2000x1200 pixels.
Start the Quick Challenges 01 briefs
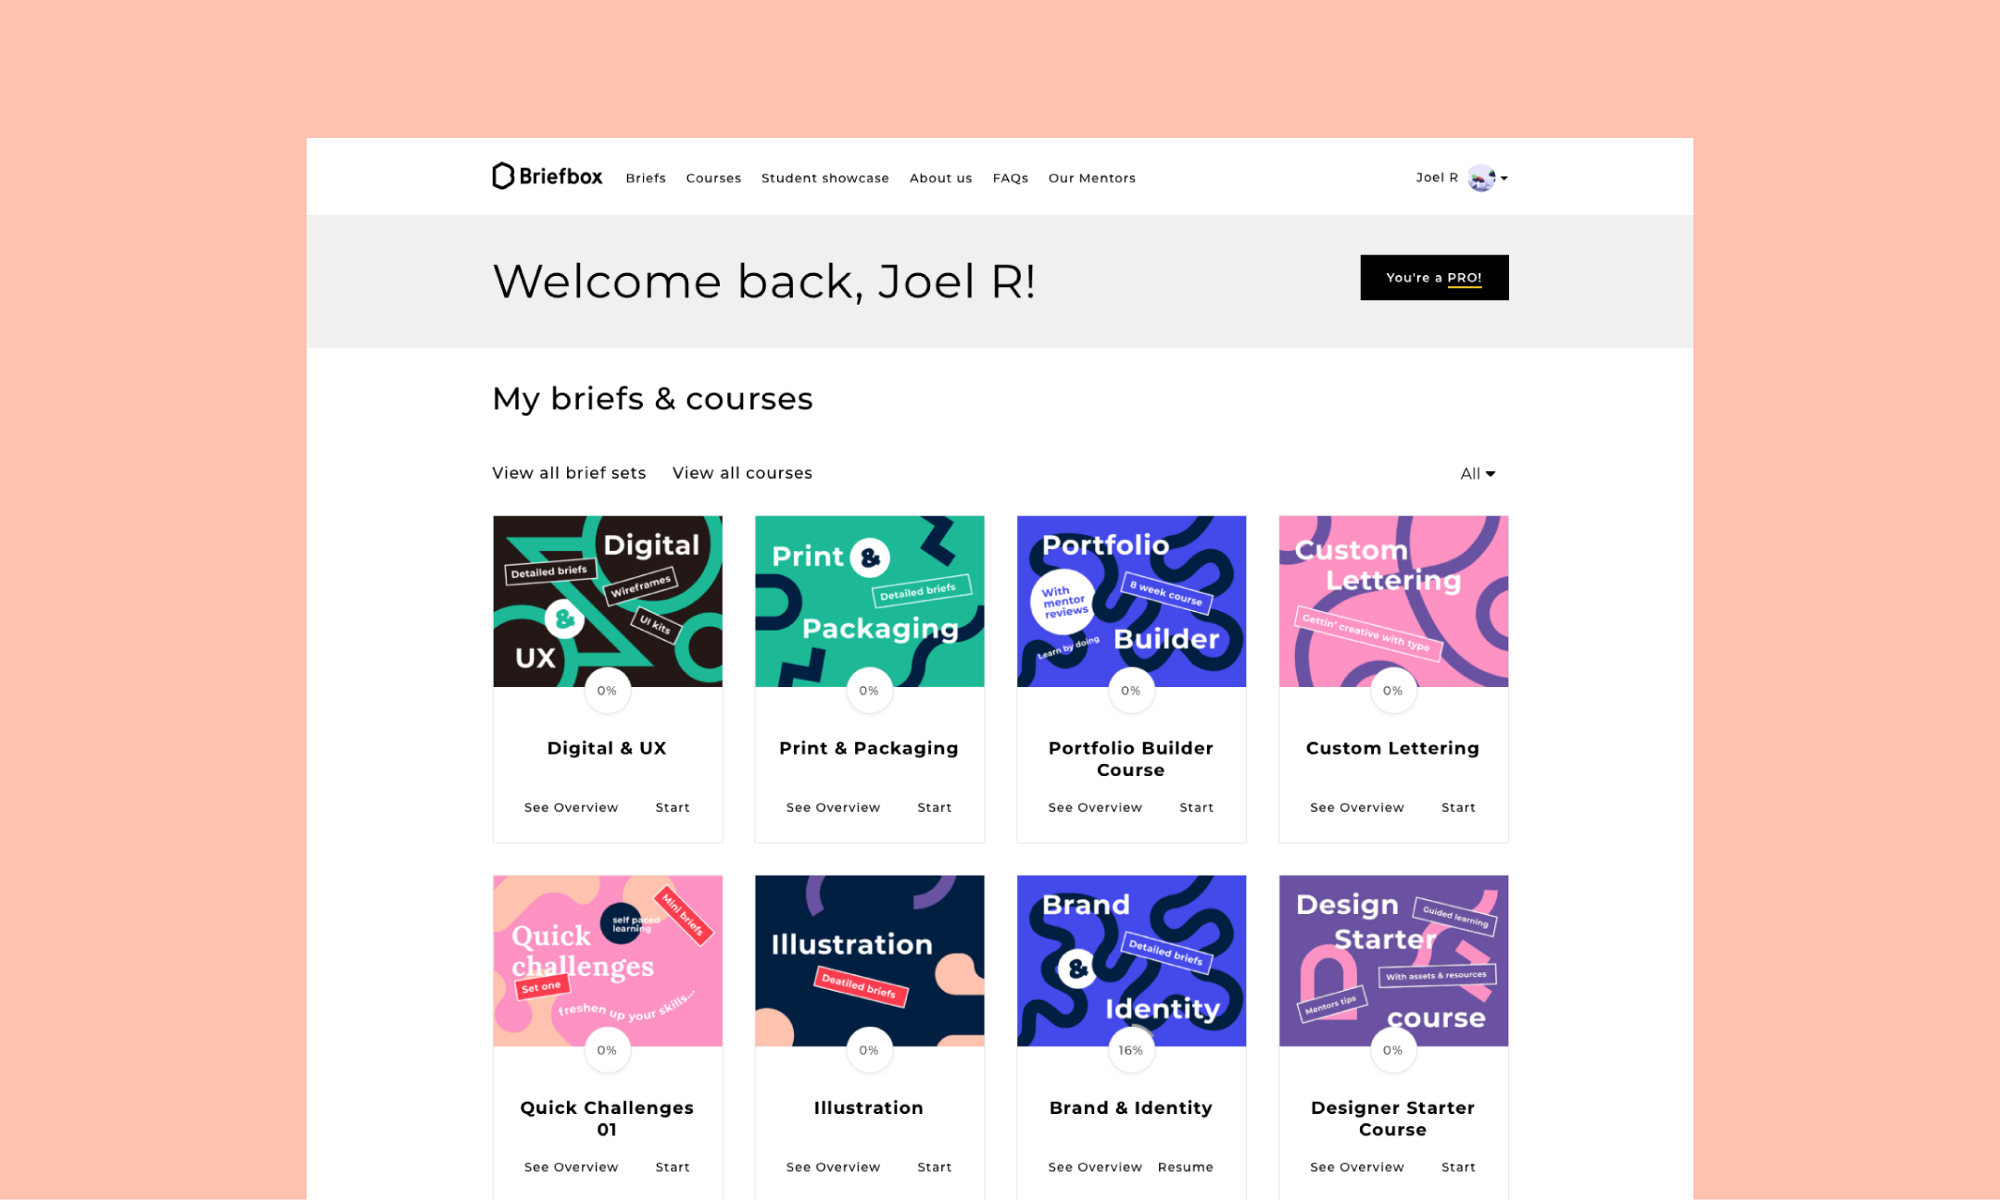[673, 1167]
